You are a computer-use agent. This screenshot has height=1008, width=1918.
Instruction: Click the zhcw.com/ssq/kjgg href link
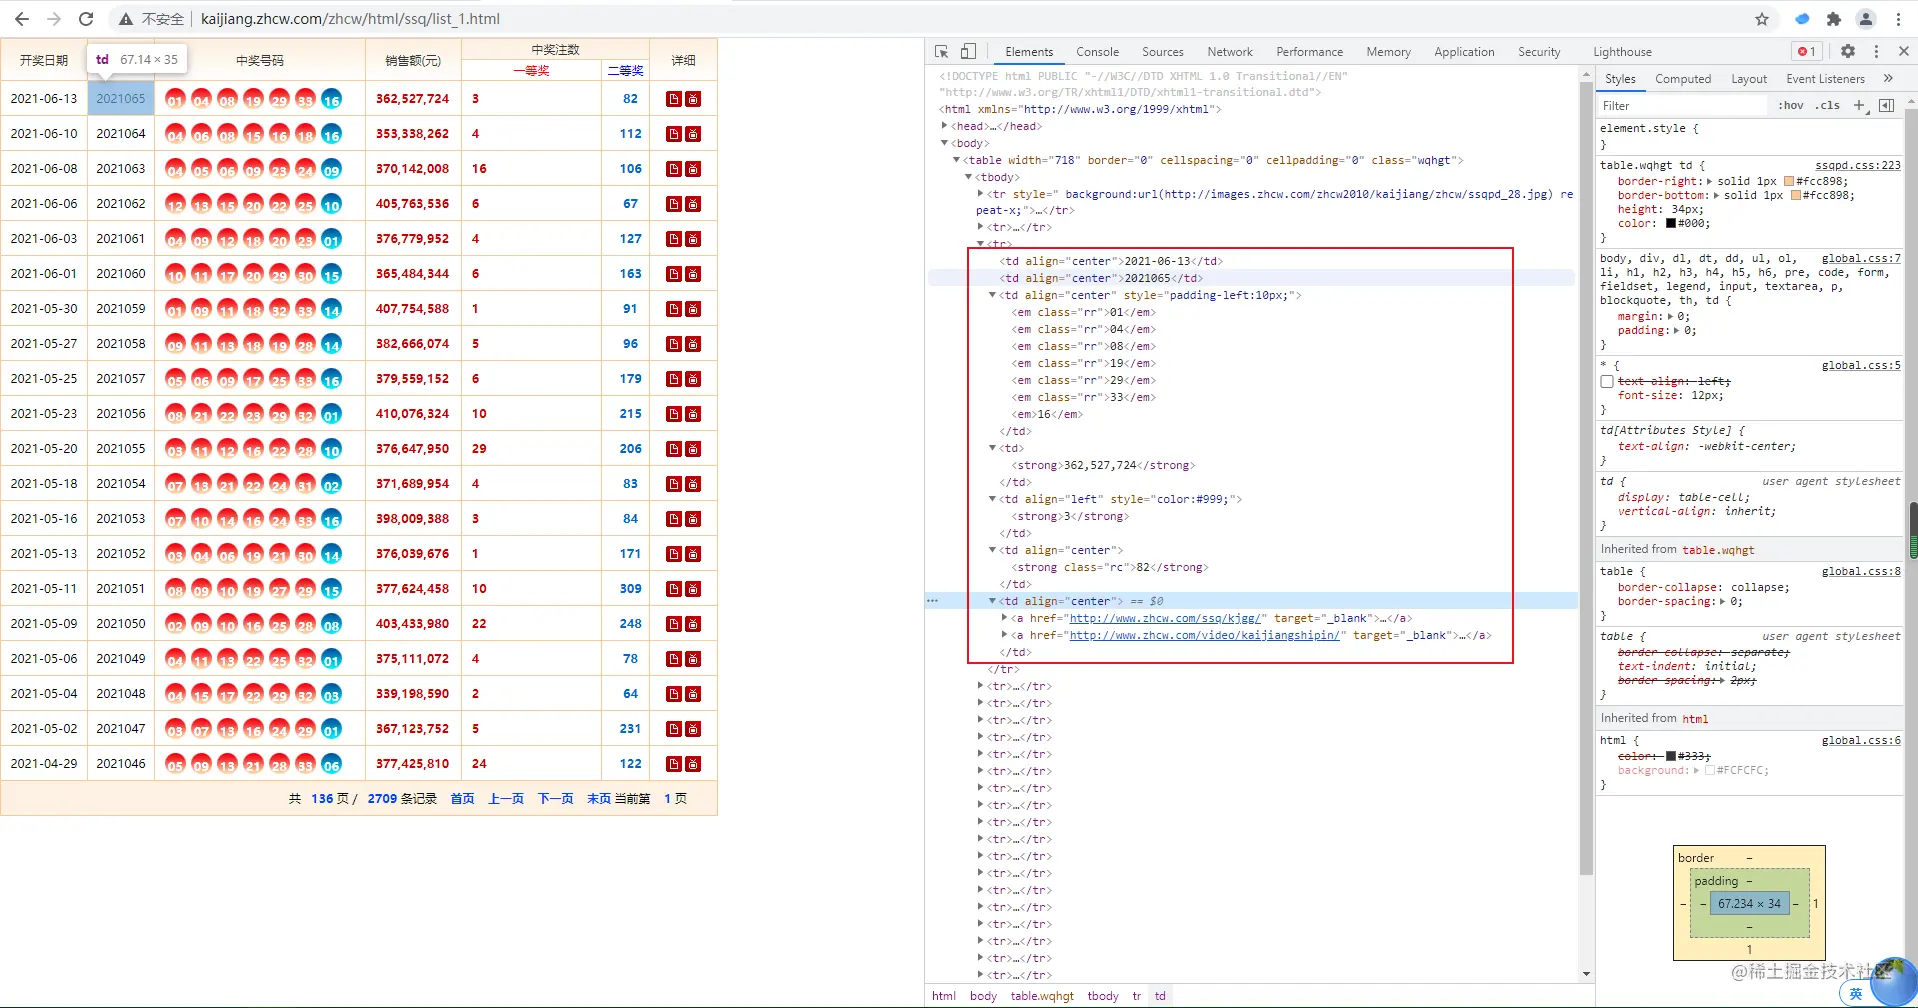pyautogui.click(x=1168, y=618)
